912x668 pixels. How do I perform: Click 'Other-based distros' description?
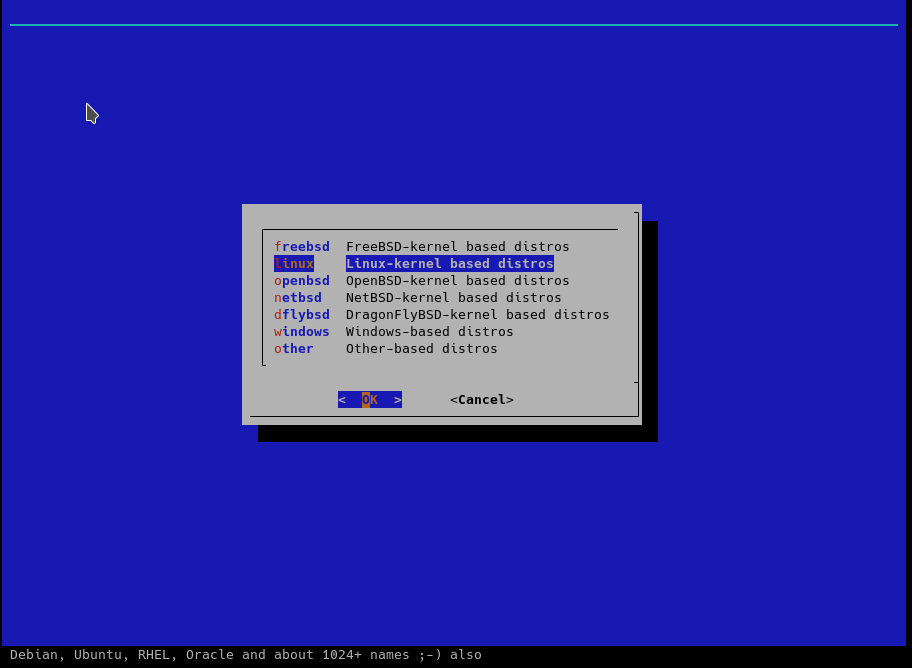[422, 349]
